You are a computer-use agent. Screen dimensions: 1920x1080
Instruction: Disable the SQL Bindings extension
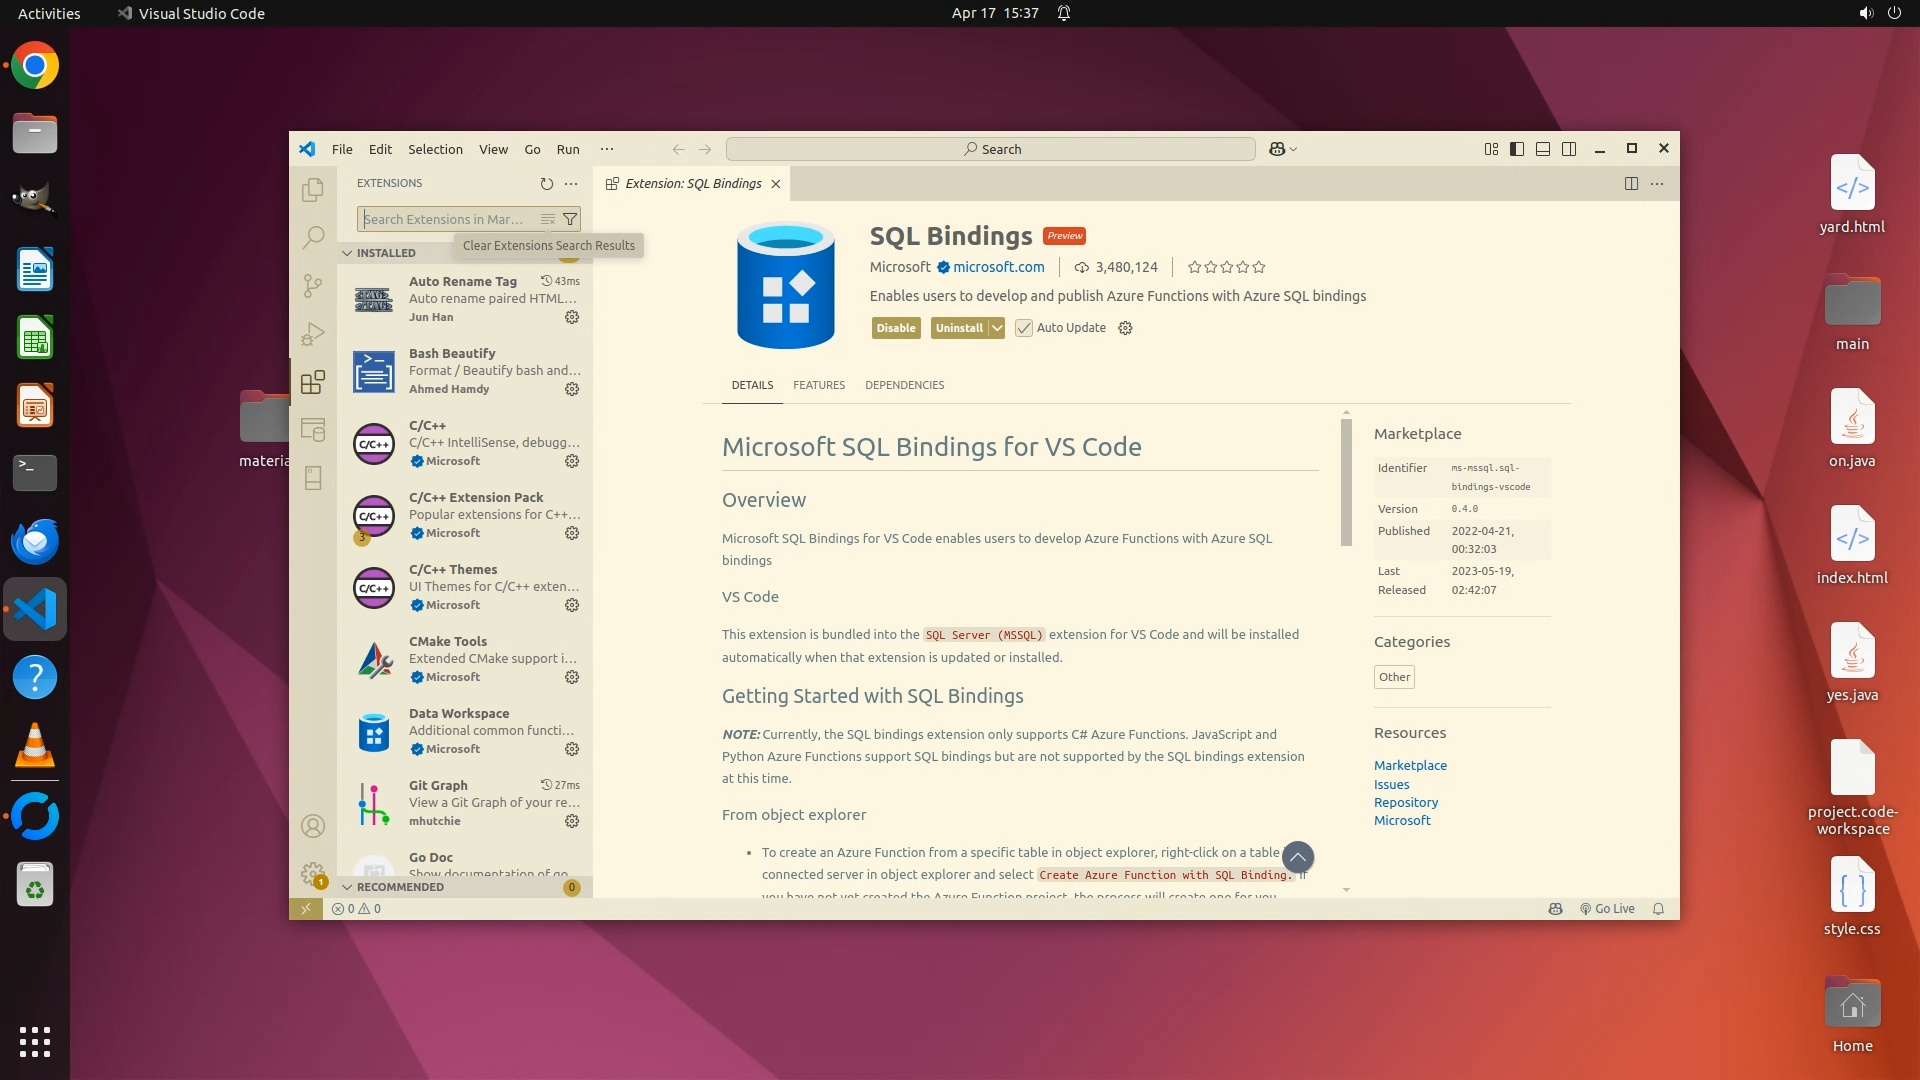point(895,328)
